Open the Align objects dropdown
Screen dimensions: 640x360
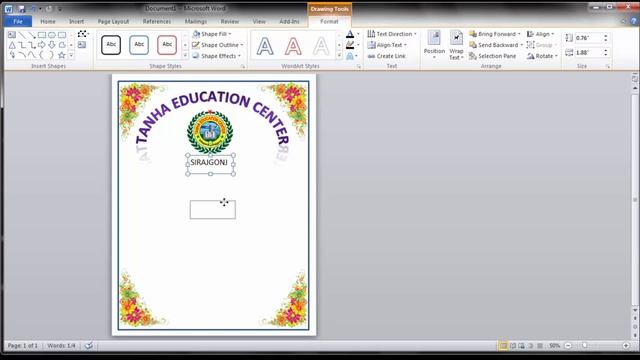(x=540, y=34)
